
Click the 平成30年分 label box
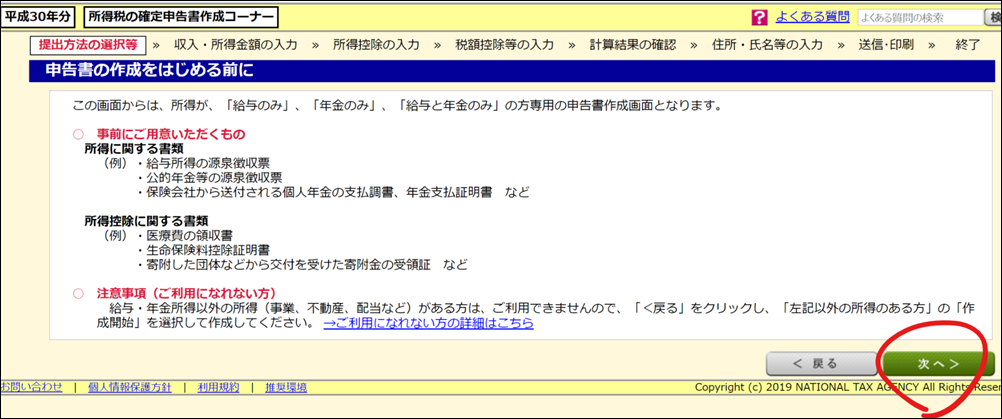pos(37,17)
